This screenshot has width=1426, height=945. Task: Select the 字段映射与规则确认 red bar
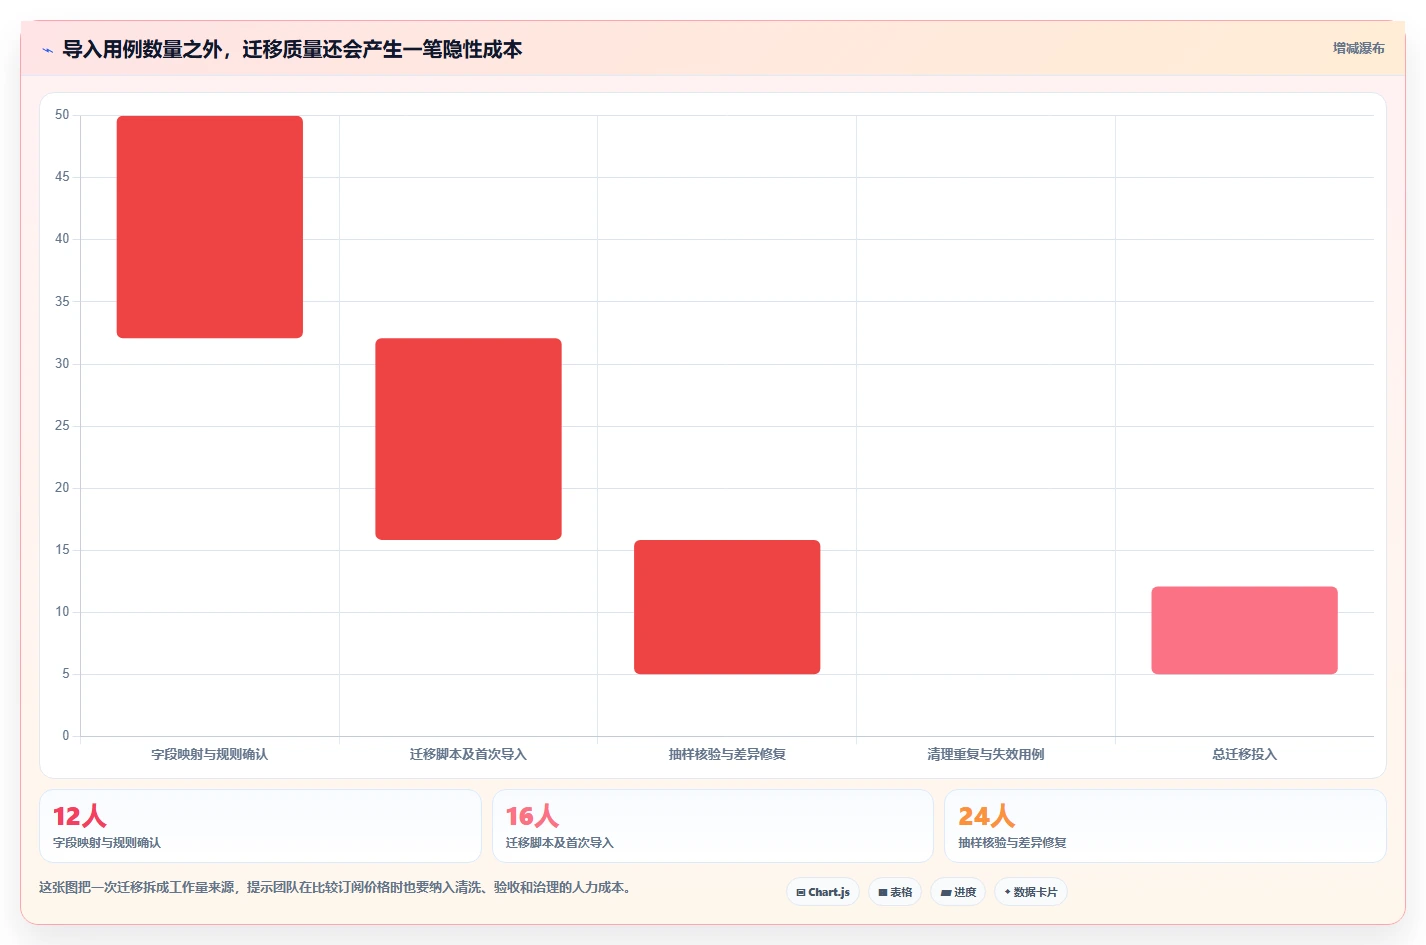tap(210, 227)
